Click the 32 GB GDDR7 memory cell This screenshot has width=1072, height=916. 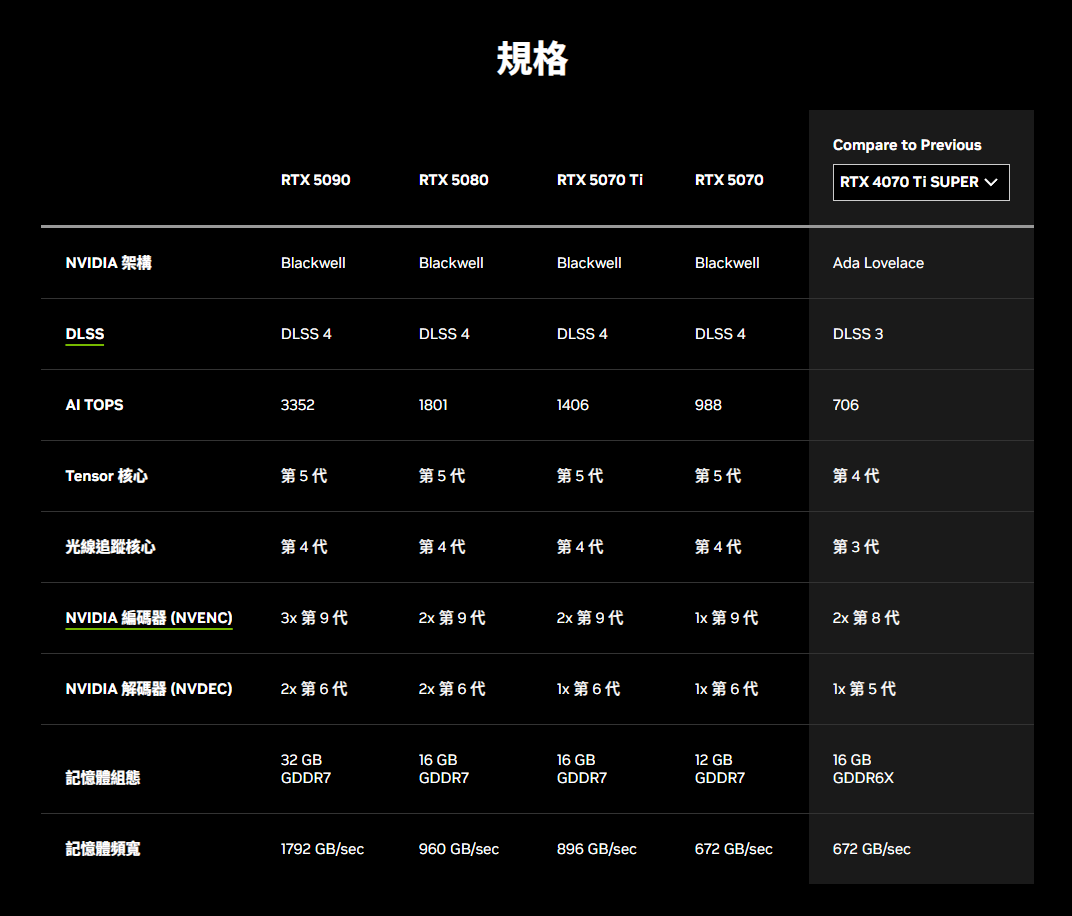[x=306, y=769]
